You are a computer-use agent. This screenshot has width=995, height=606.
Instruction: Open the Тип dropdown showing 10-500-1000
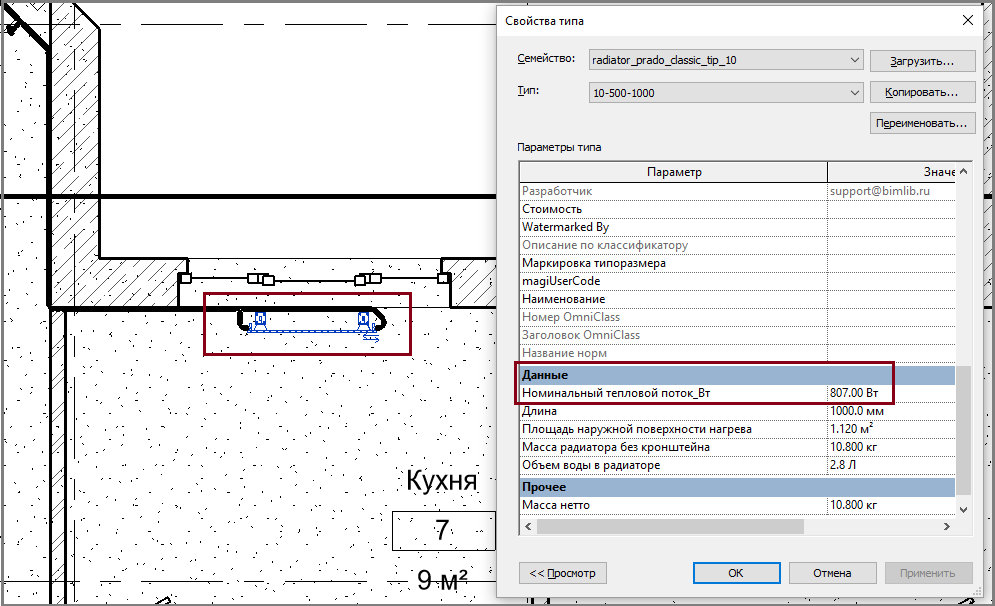[725, 93]
